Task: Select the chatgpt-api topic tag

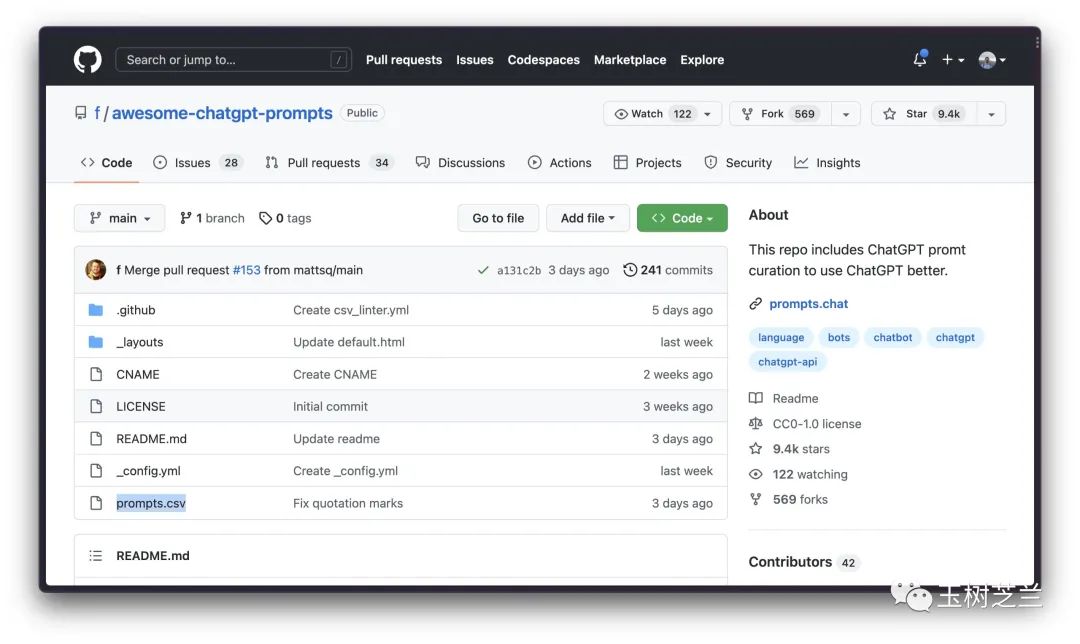Action: pos(787,362)
